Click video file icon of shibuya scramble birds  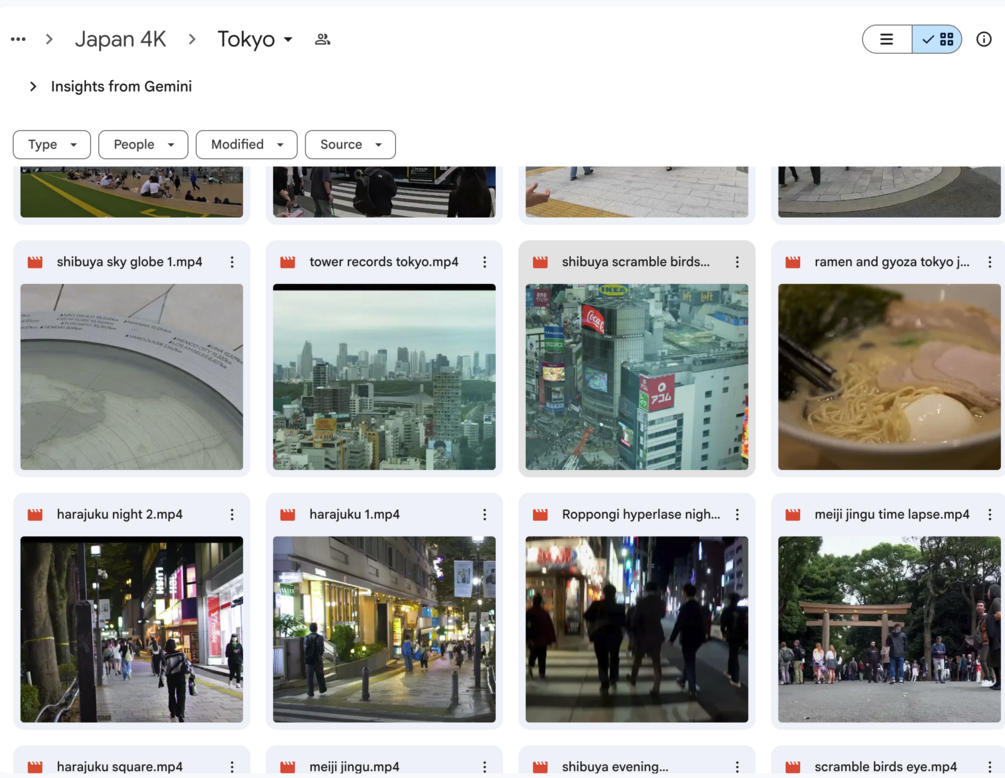pos(540,262)
